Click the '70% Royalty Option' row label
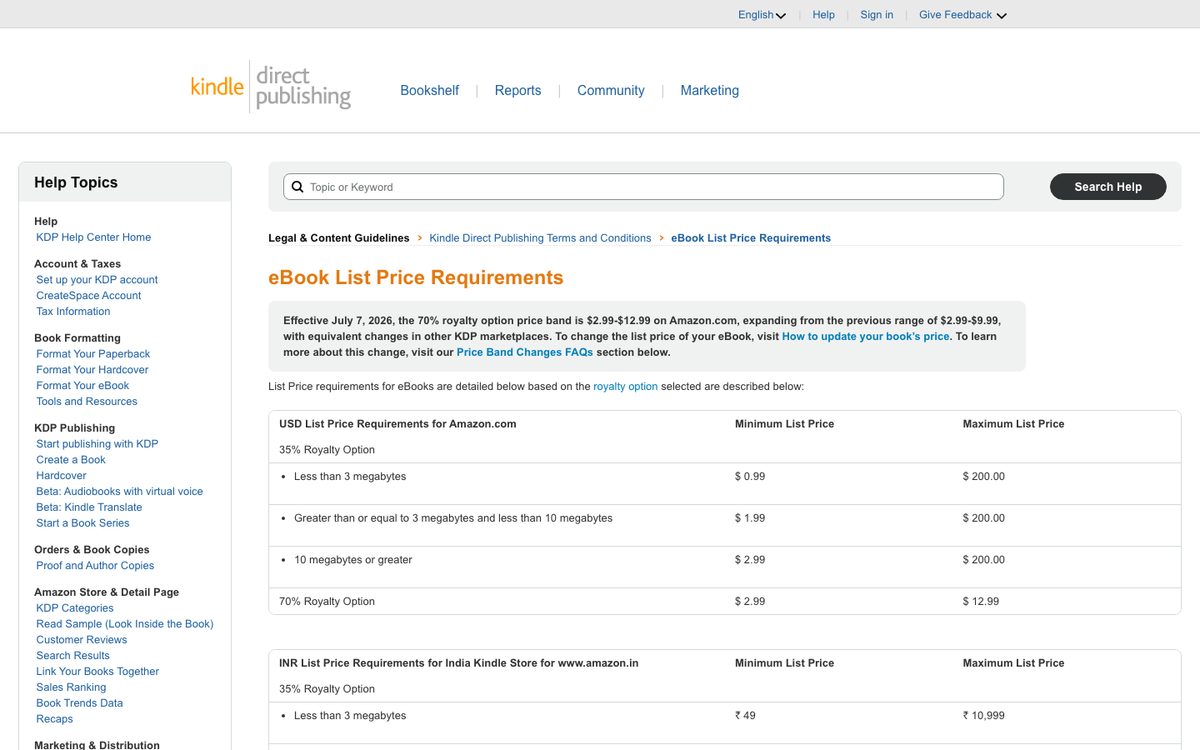Screen dimensions: 1200x750 pyautogui.click(x=327, y=602)
